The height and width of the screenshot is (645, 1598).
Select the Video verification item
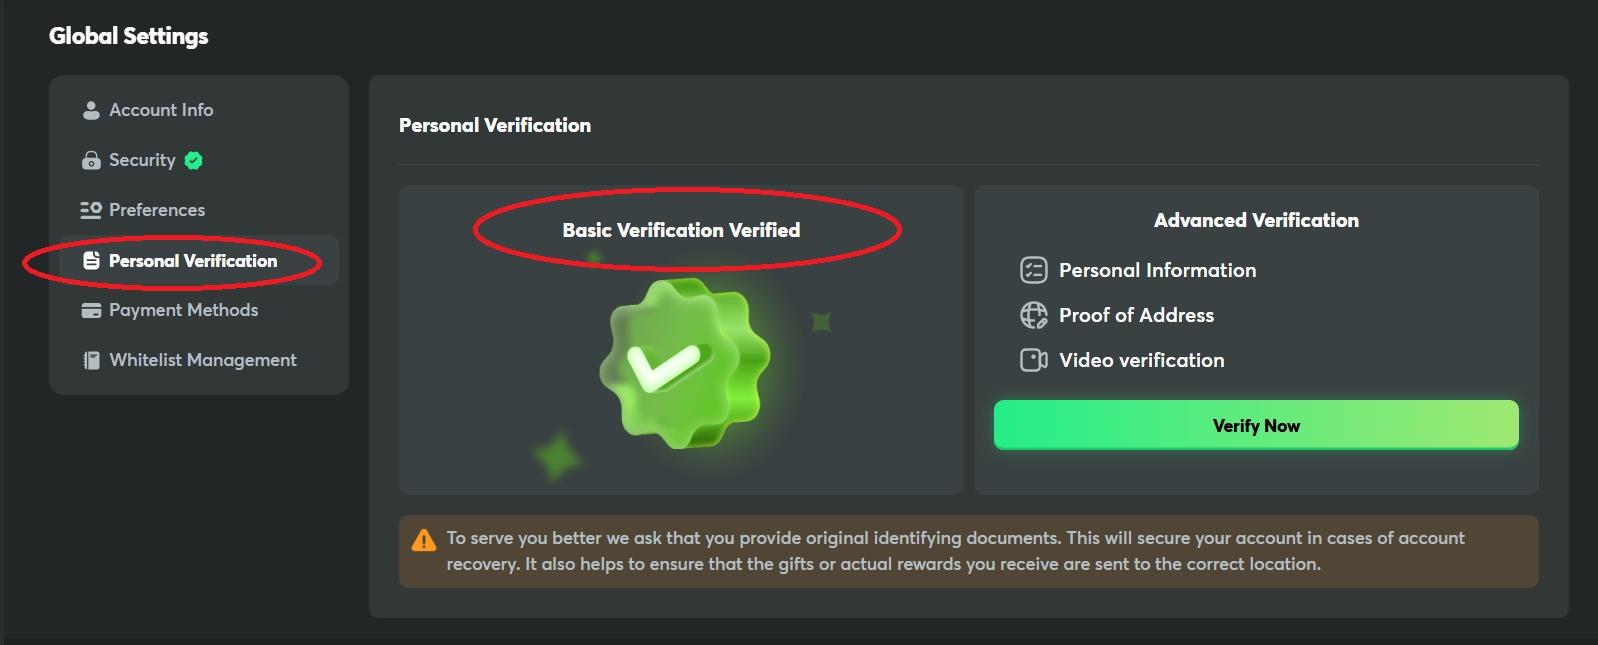(1141, 360)
